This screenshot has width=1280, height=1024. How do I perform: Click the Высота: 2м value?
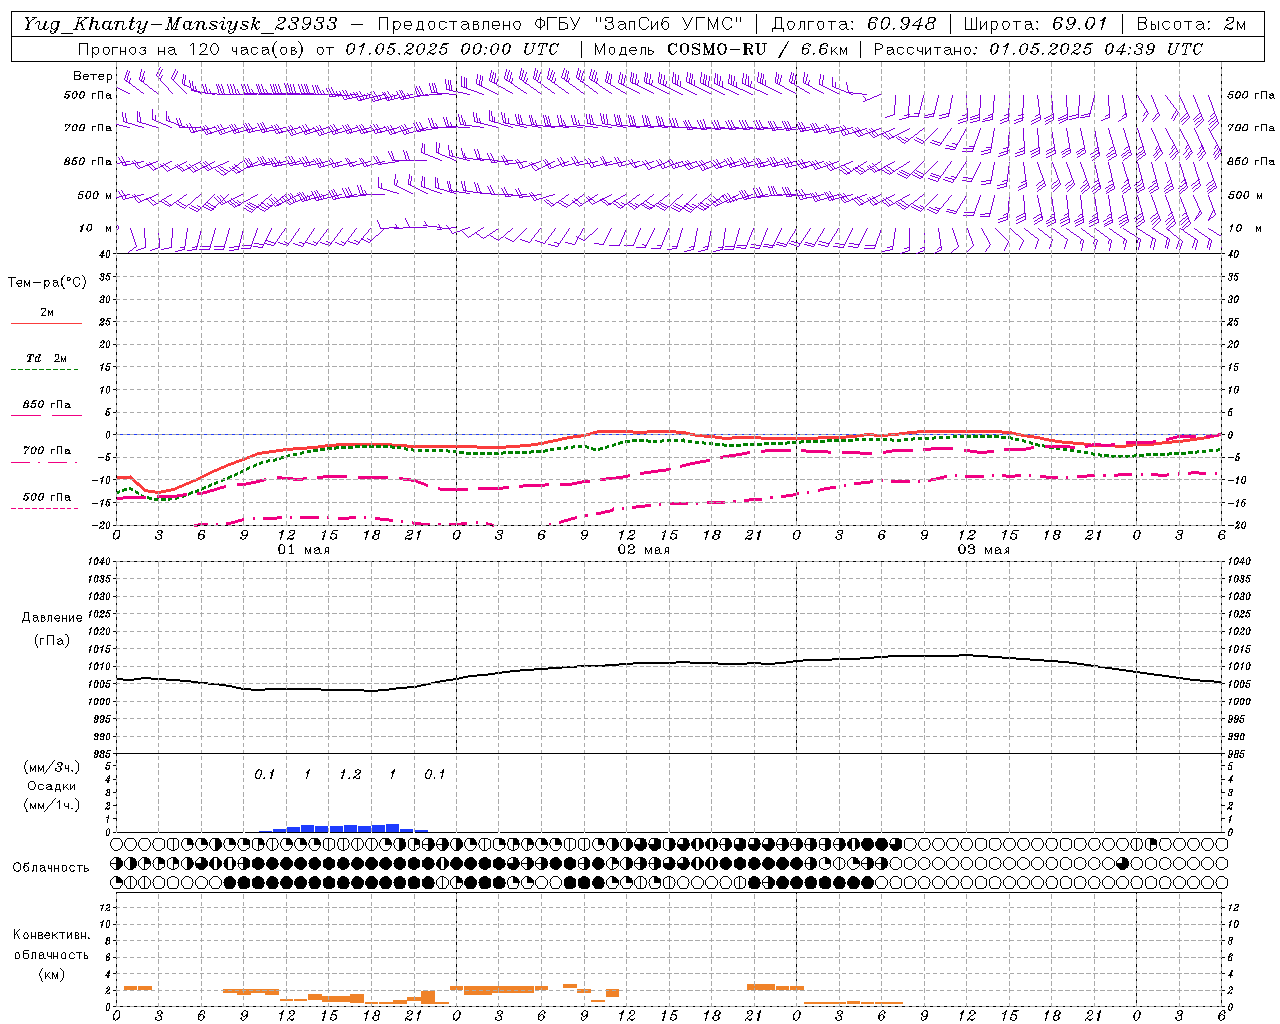[1191, 24]
